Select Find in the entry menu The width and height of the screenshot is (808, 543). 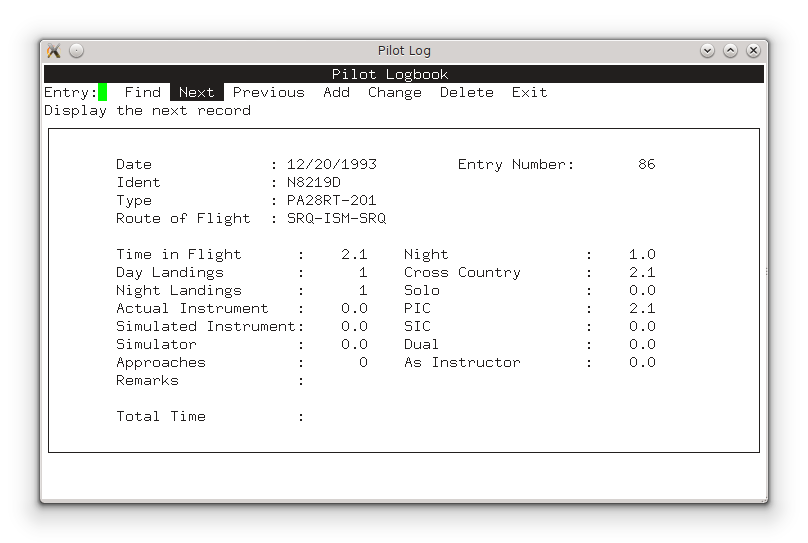[142, 92]
